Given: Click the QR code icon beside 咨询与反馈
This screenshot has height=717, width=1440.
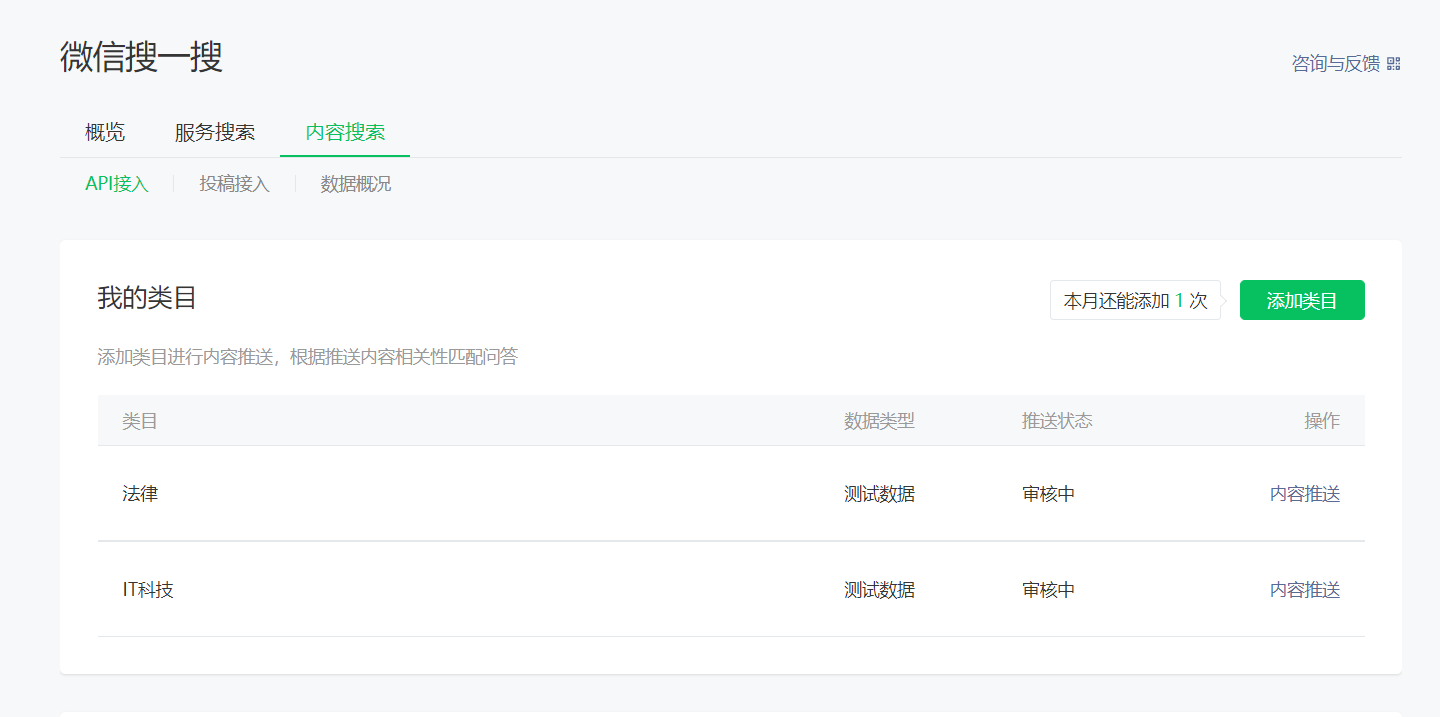Looking at the screenshot, I should [1394, 64].
